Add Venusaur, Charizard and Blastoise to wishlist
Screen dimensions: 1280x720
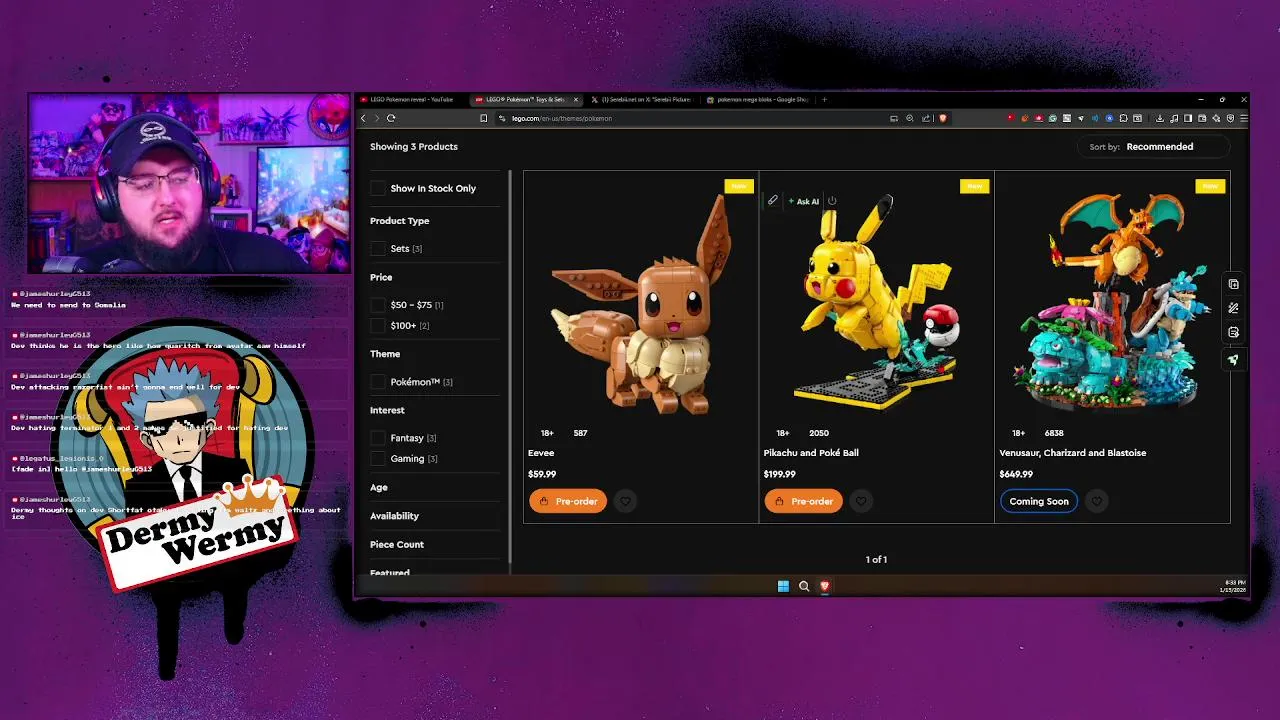click(x=1097, y=501)
